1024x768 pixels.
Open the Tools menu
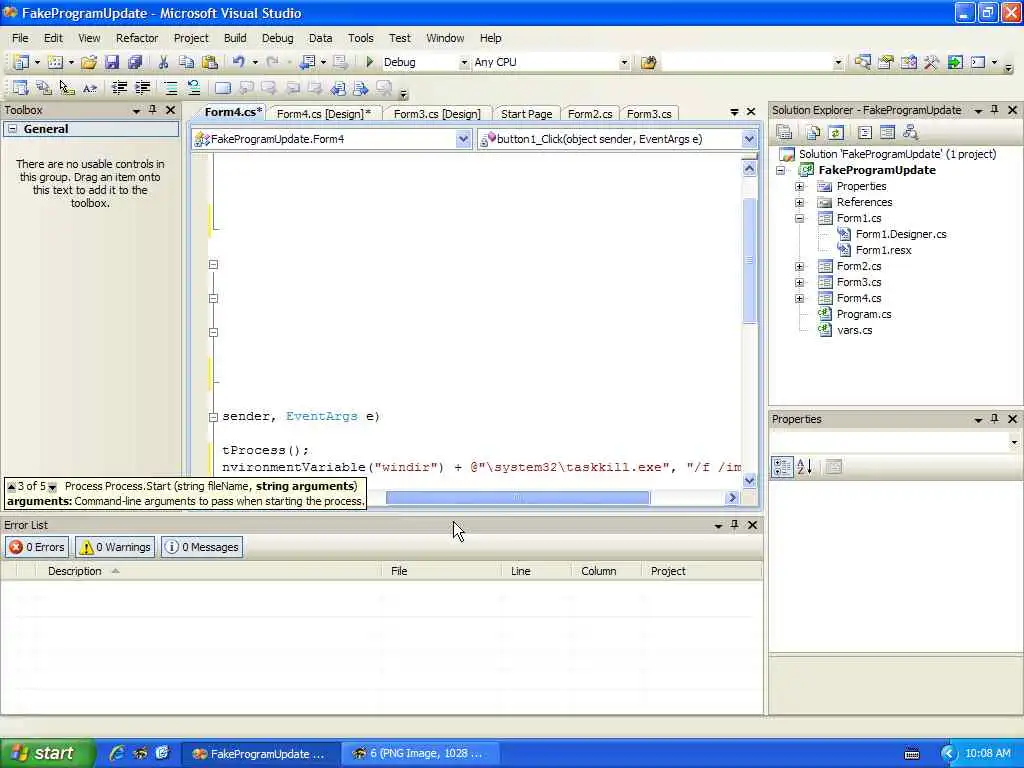pyautogui.click(x=360, y=38)
